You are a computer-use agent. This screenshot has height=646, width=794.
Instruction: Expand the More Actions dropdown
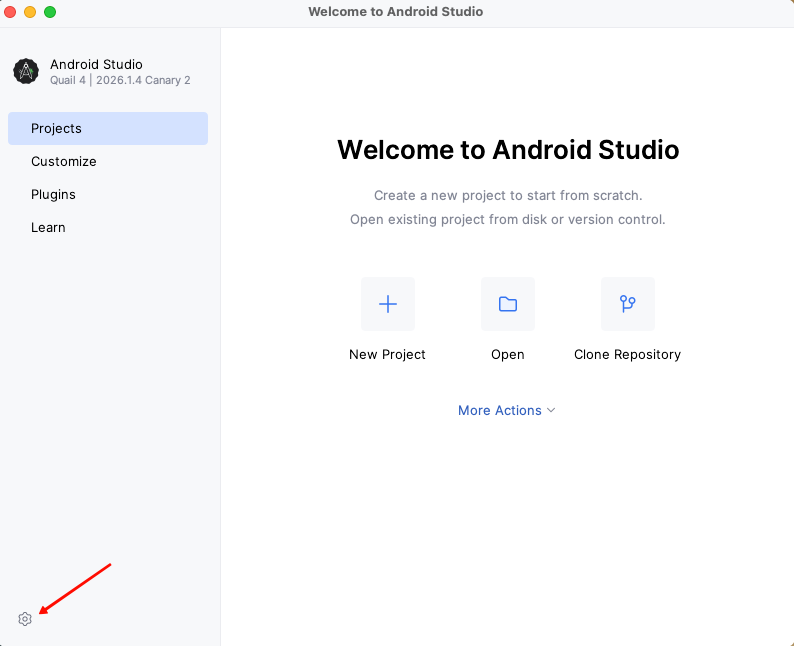tap(506, 410)
